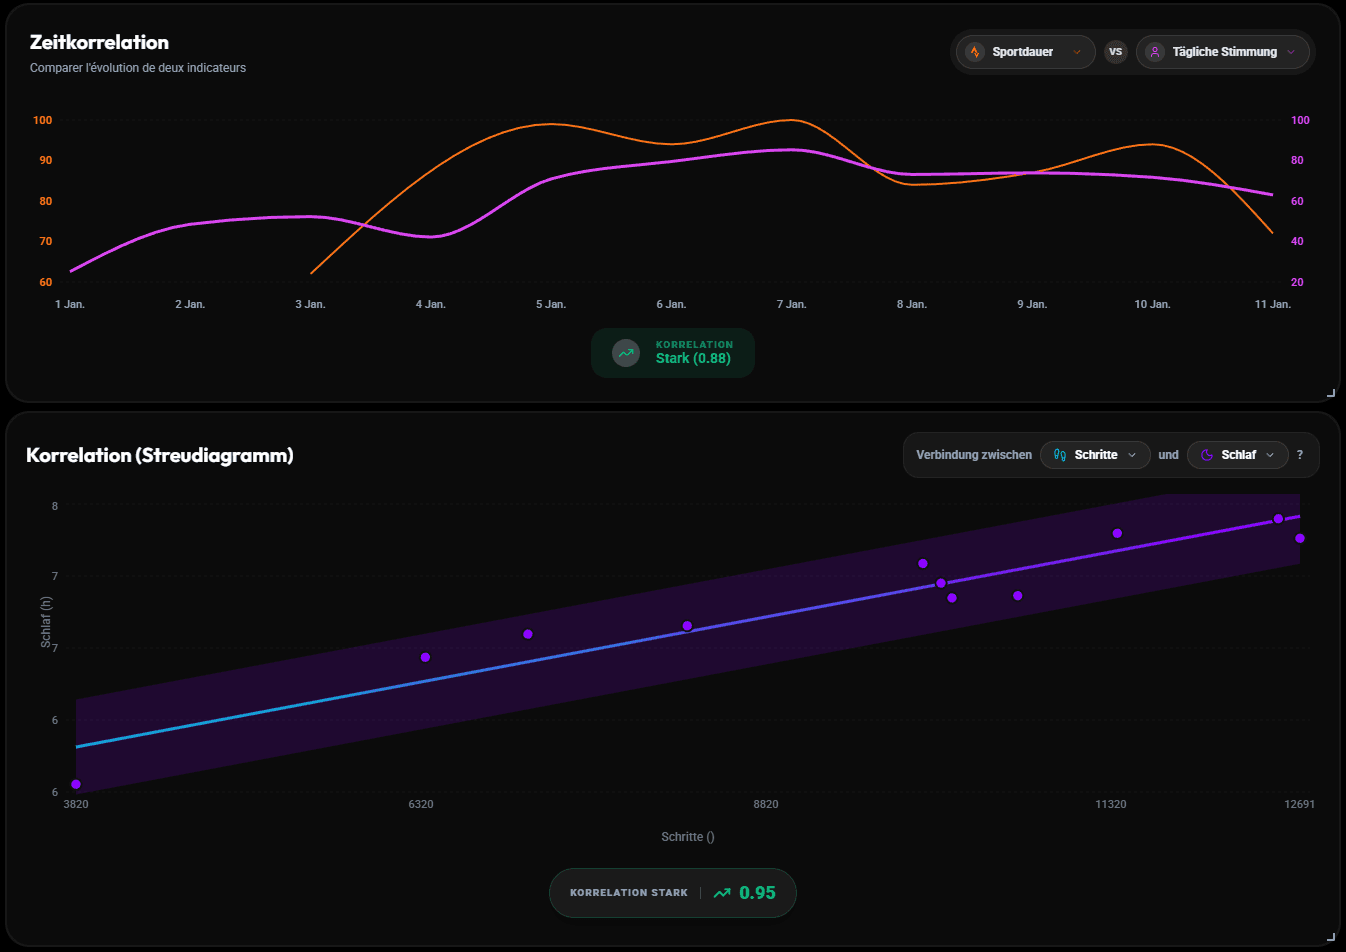
Task: Click the orange Sportdauer activity icon
Action: (975, 52)
